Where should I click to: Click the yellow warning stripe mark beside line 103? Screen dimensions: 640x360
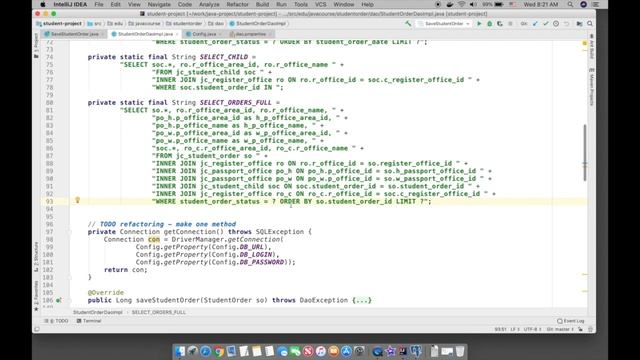coord(584,274)
